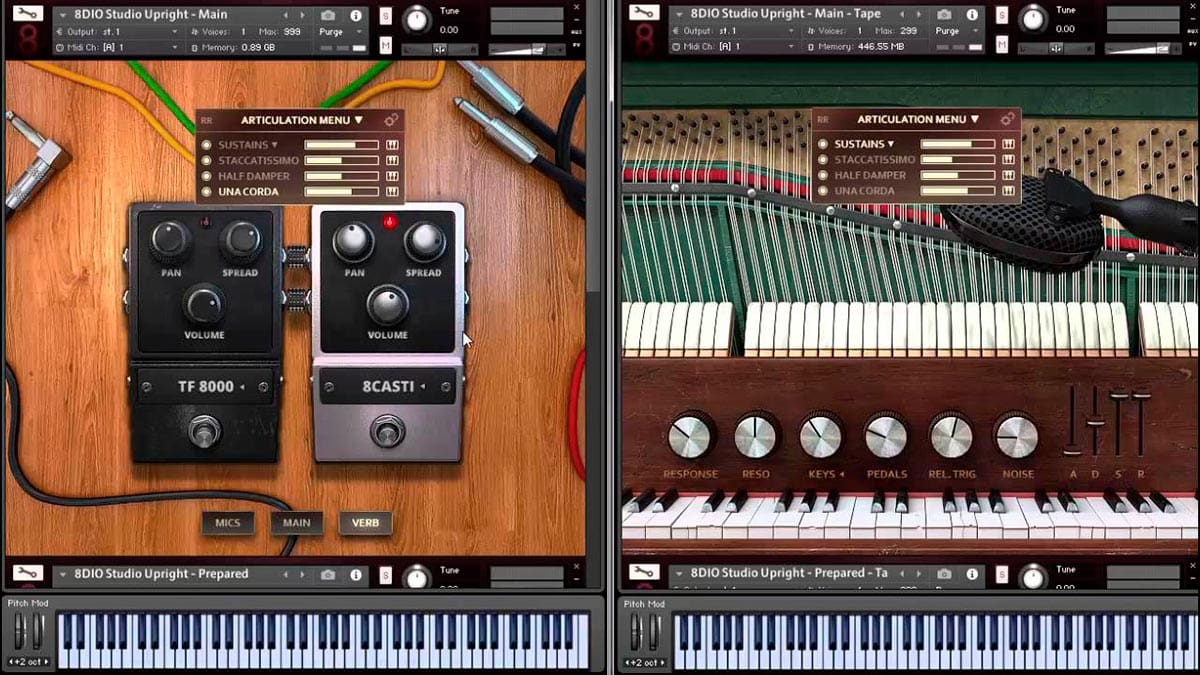Enable Half Damper articulation in left panel
This screenshot has height=675, width=1200.
[207, 176]
